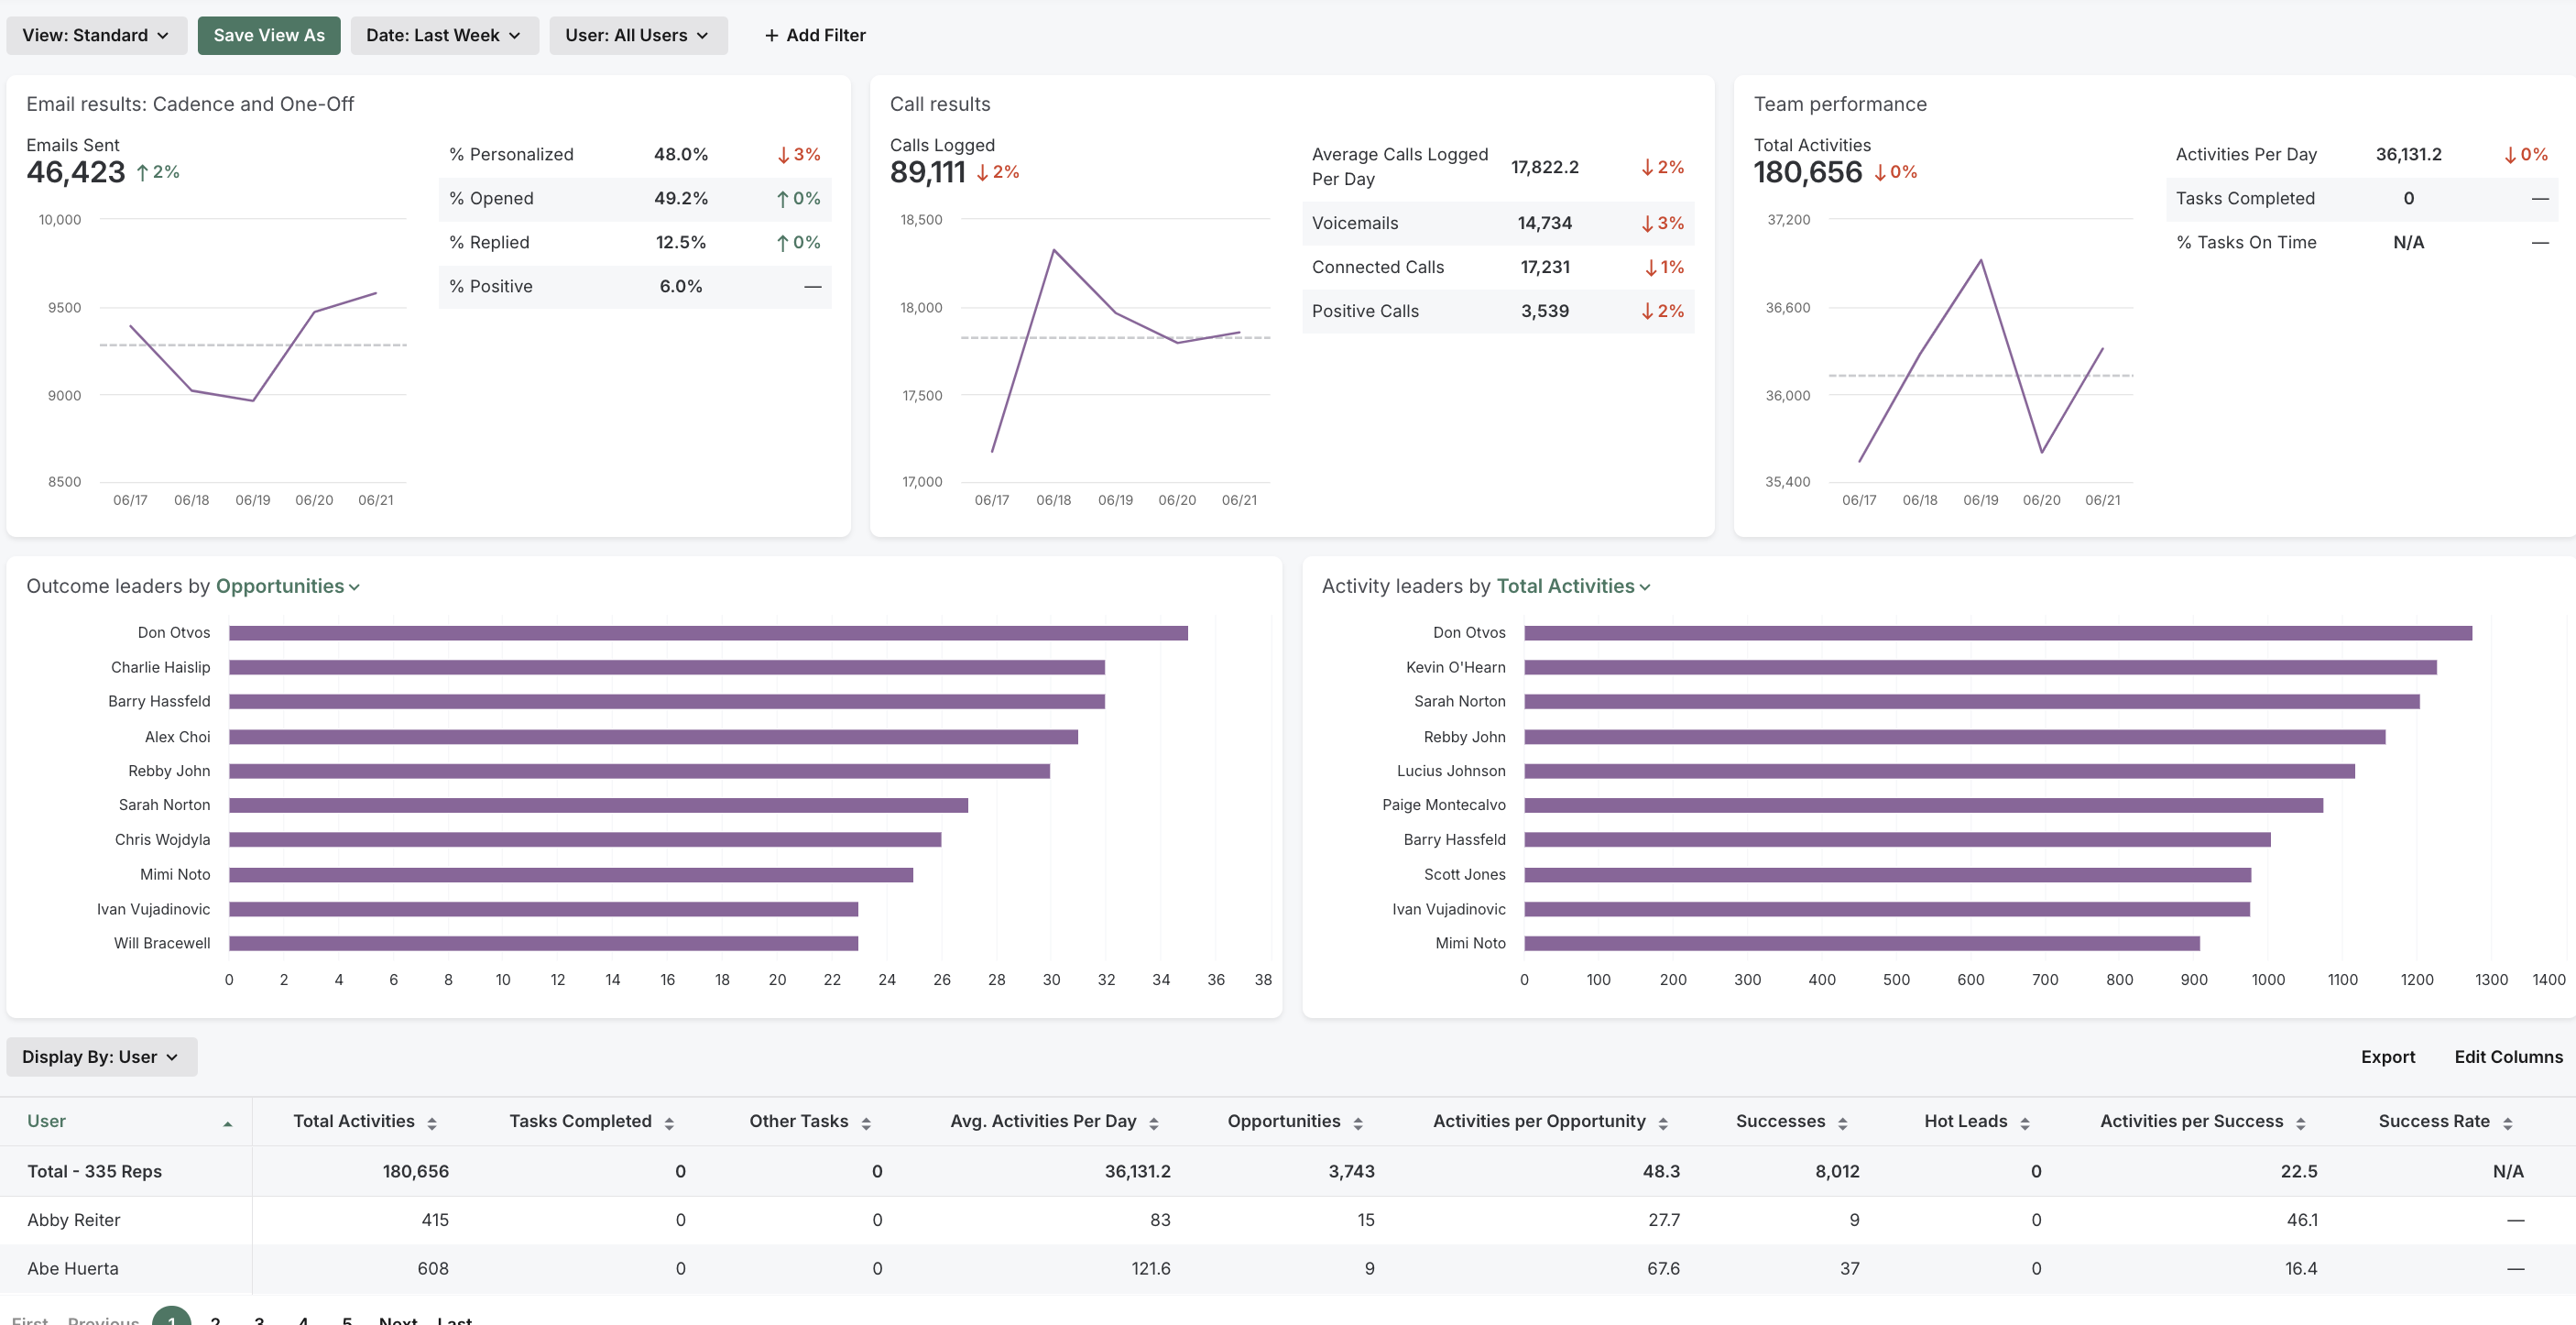Open the User: All Users dropdown

(638, 35)
